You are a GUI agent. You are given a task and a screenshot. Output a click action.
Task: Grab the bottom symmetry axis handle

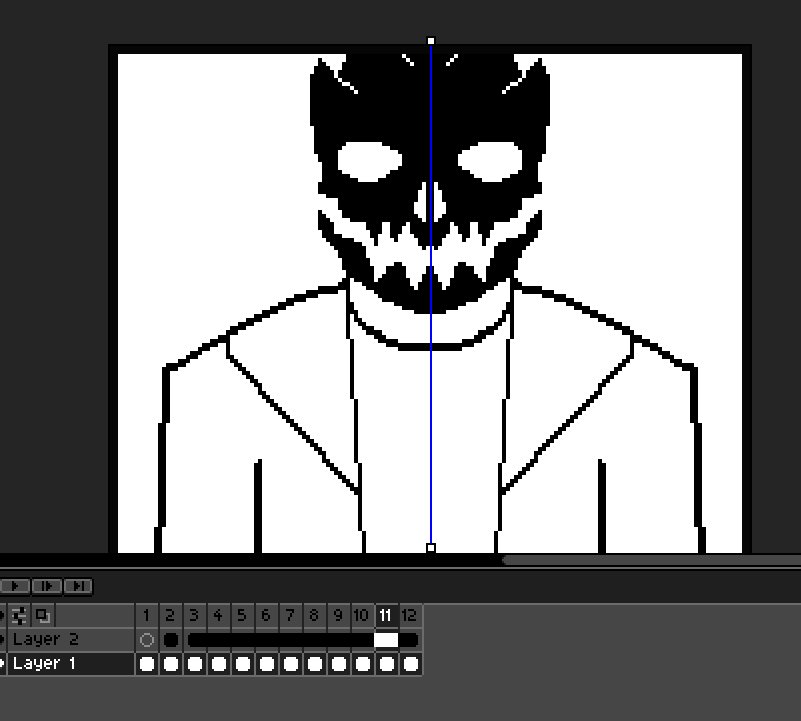pos(431,548)
